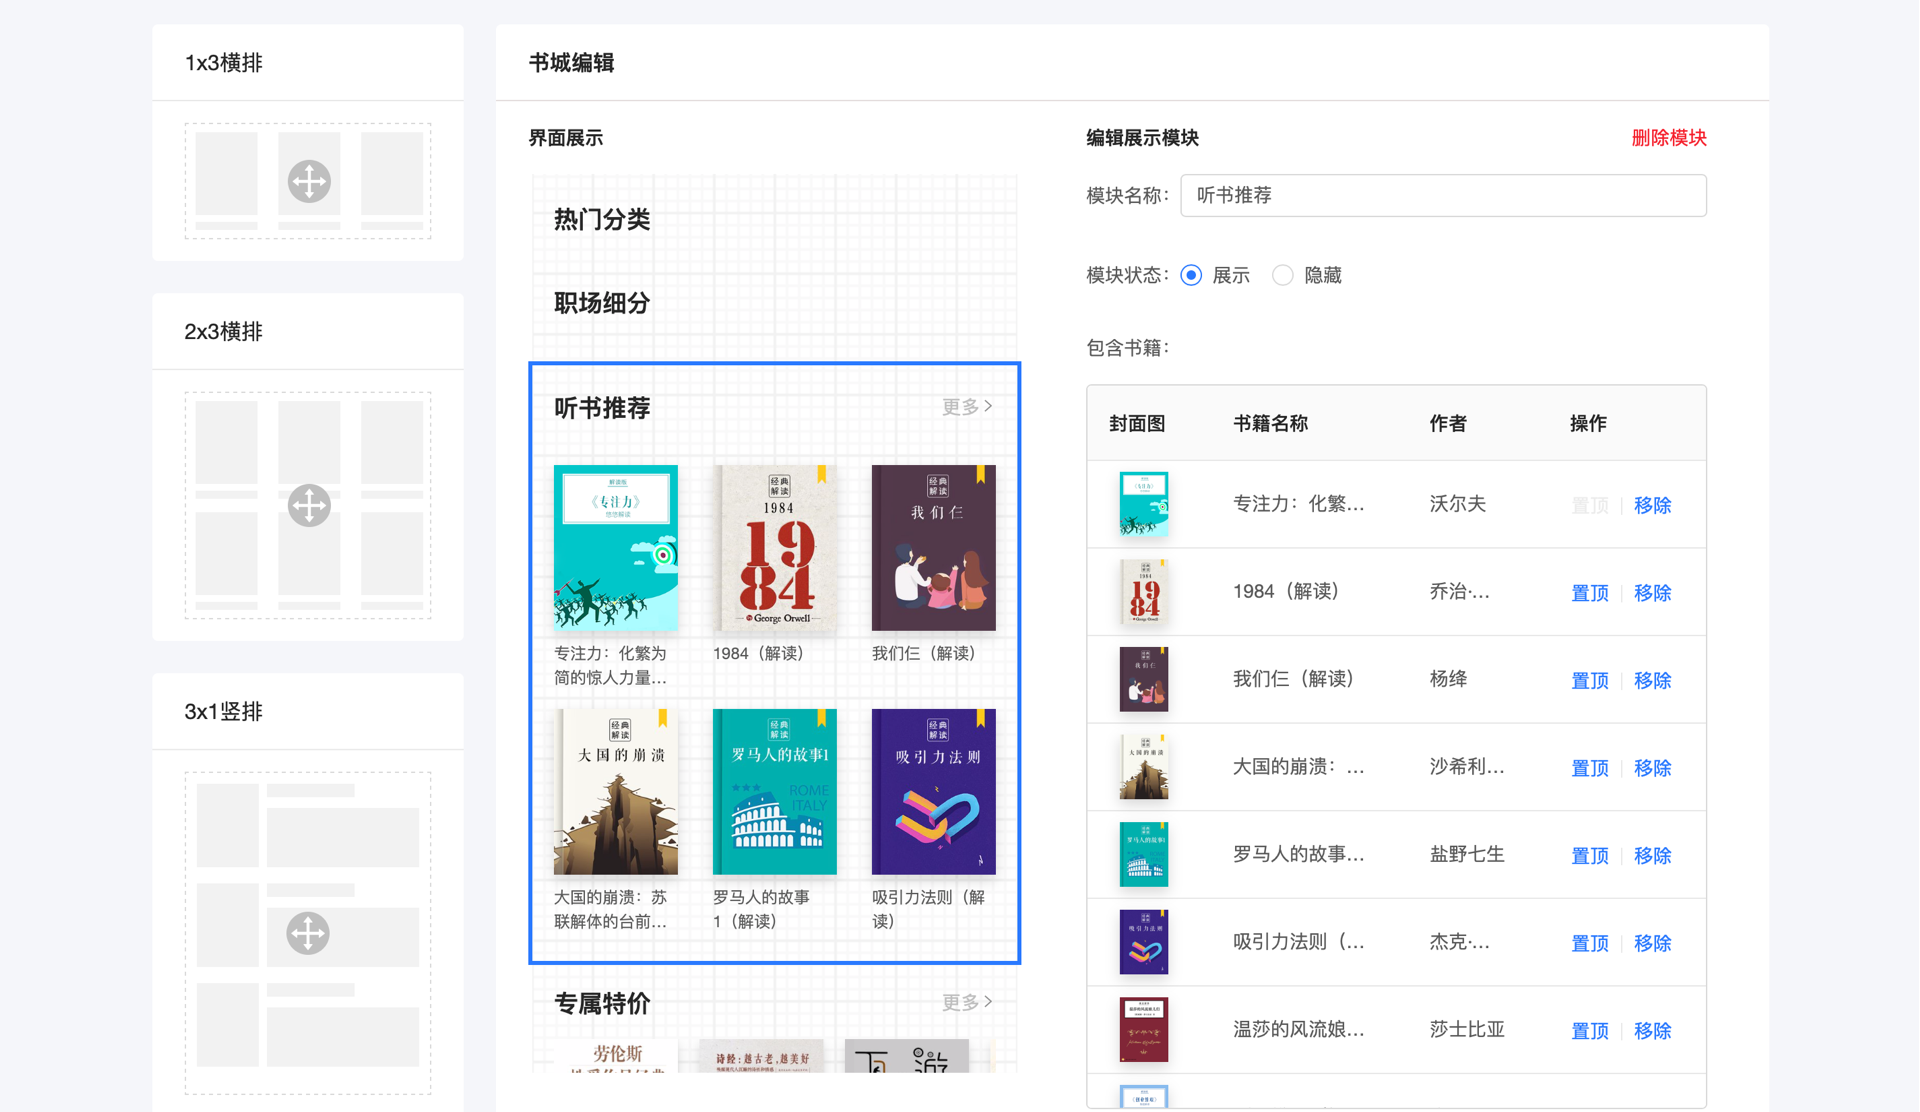Select the 展示 radio button
This screenshot has height=1112, width=1920.
1191,275
